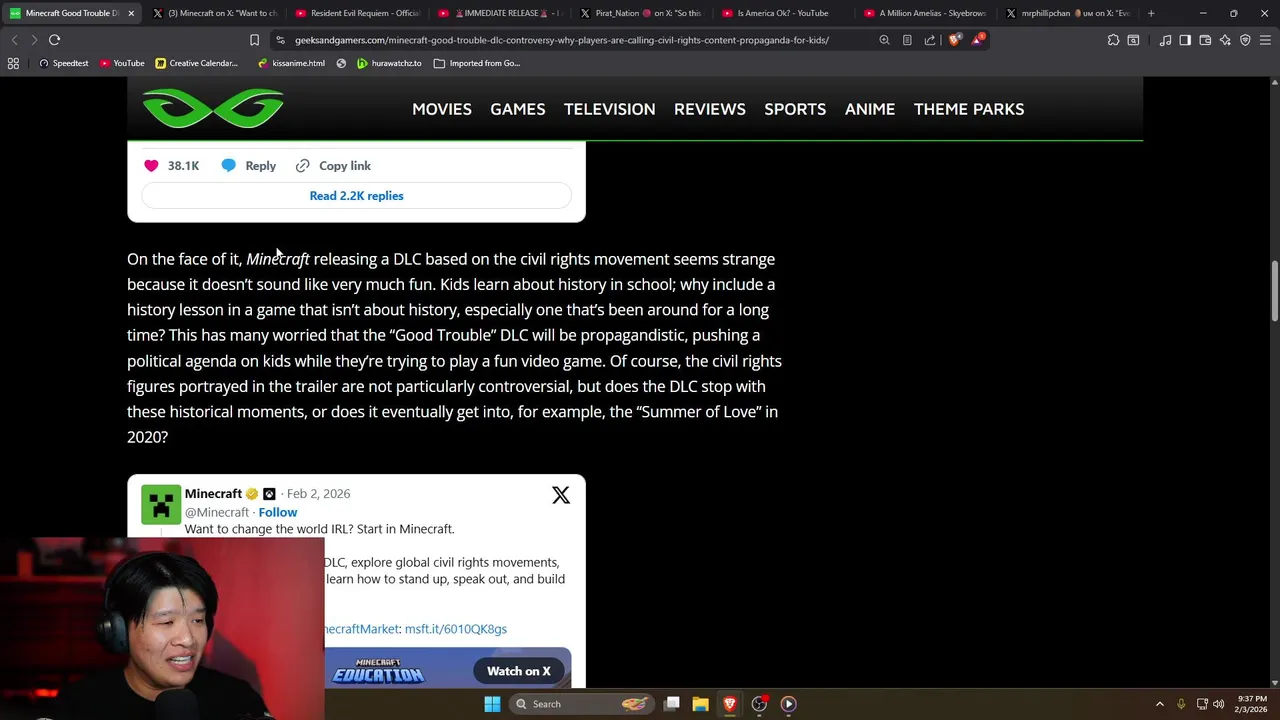This screenshot has width=1280, height=720.
Task: Open the Minecraft profile avatar
Action: 161,504
